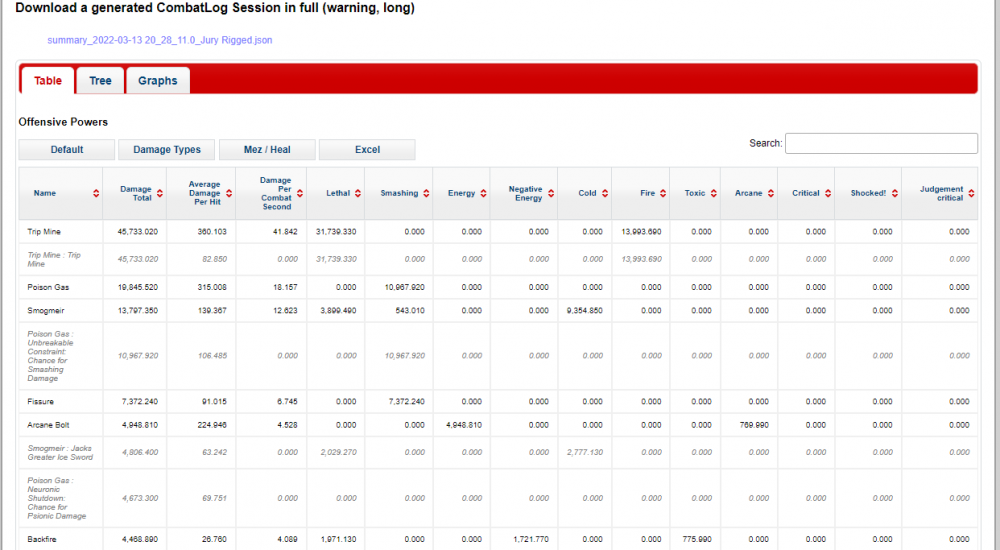Sort Negative Energy column via arrow icon
The height and width of the screenshot is (550, 1000).
[550, 194]
